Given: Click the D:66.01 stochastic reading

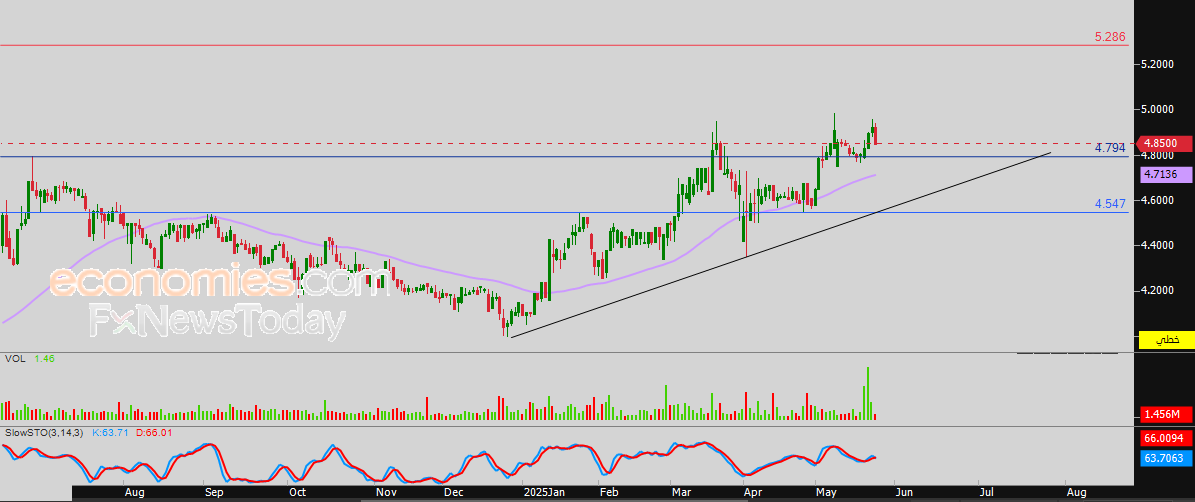Looking at the screenshot, I should [x=155, y=433].
